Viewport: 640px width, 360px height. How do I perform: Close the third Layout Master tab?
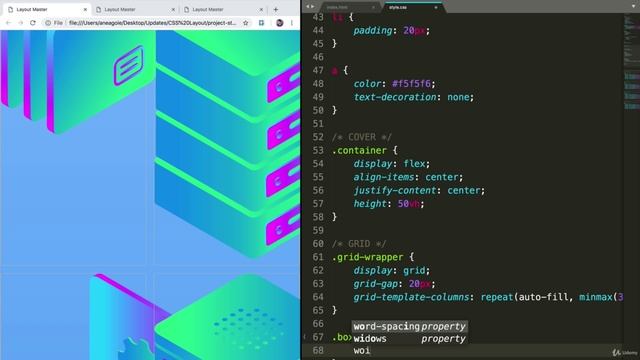[261, 9]
